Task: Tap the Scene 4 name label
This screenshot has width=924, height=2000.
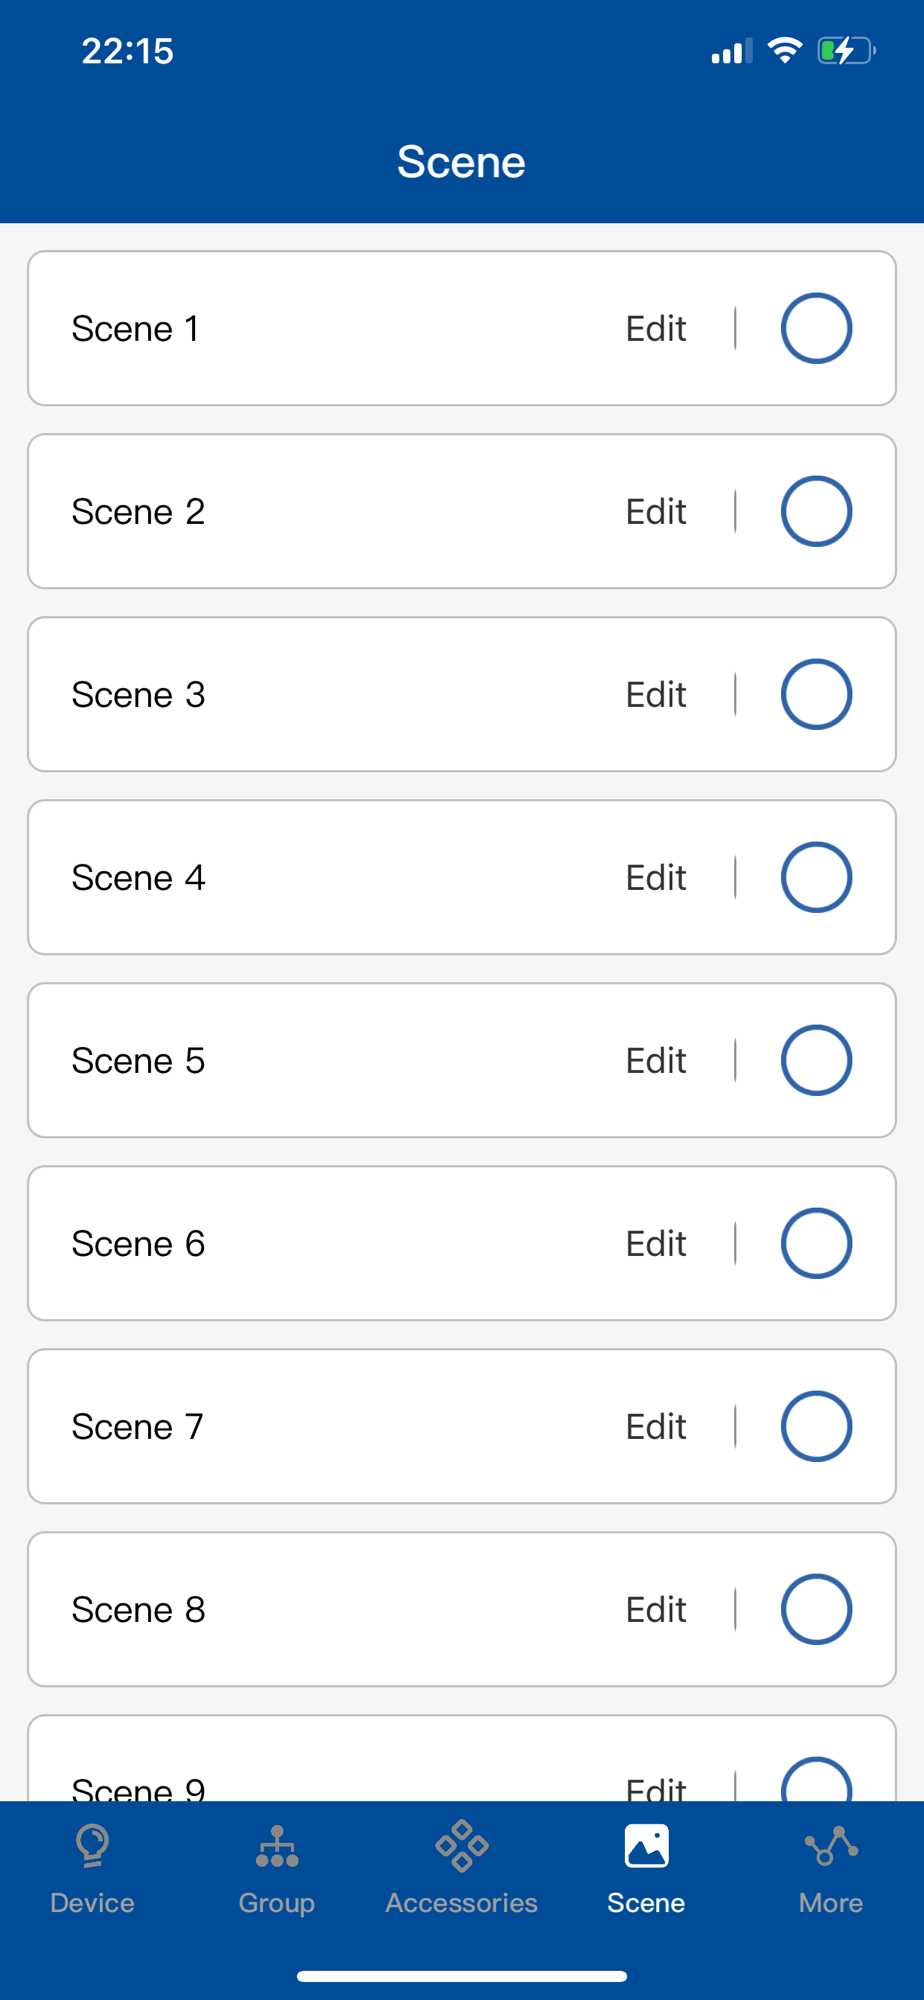Action: [138, 877]
